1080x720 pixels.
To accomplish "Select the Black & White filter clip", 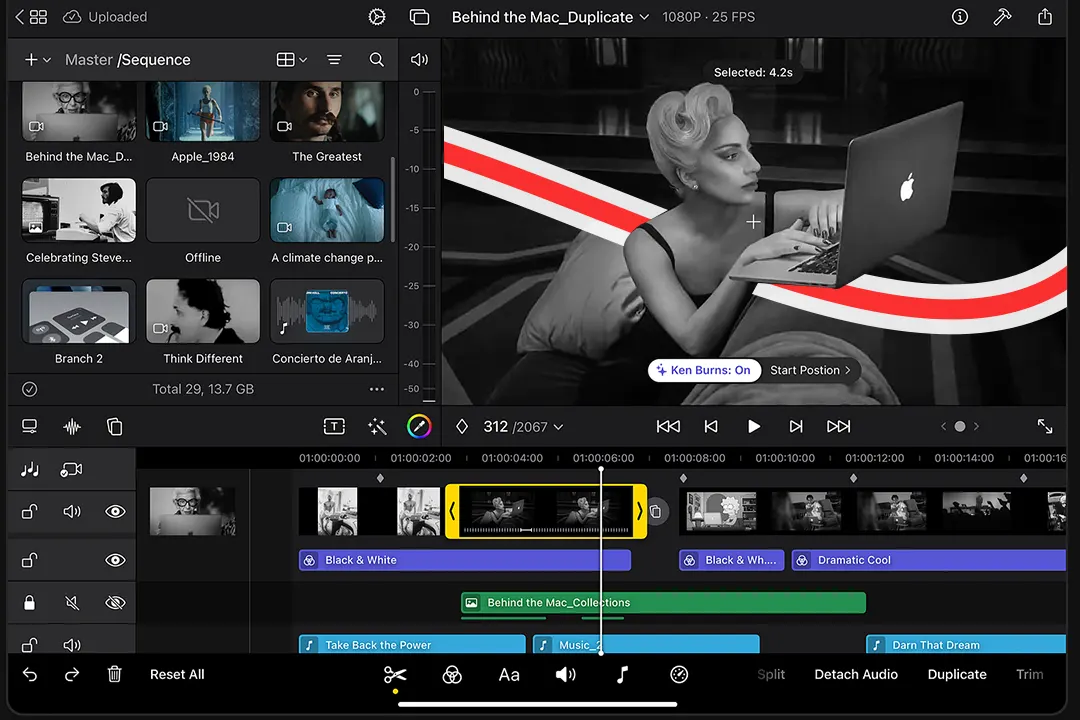I will click(x=465, y=560).
